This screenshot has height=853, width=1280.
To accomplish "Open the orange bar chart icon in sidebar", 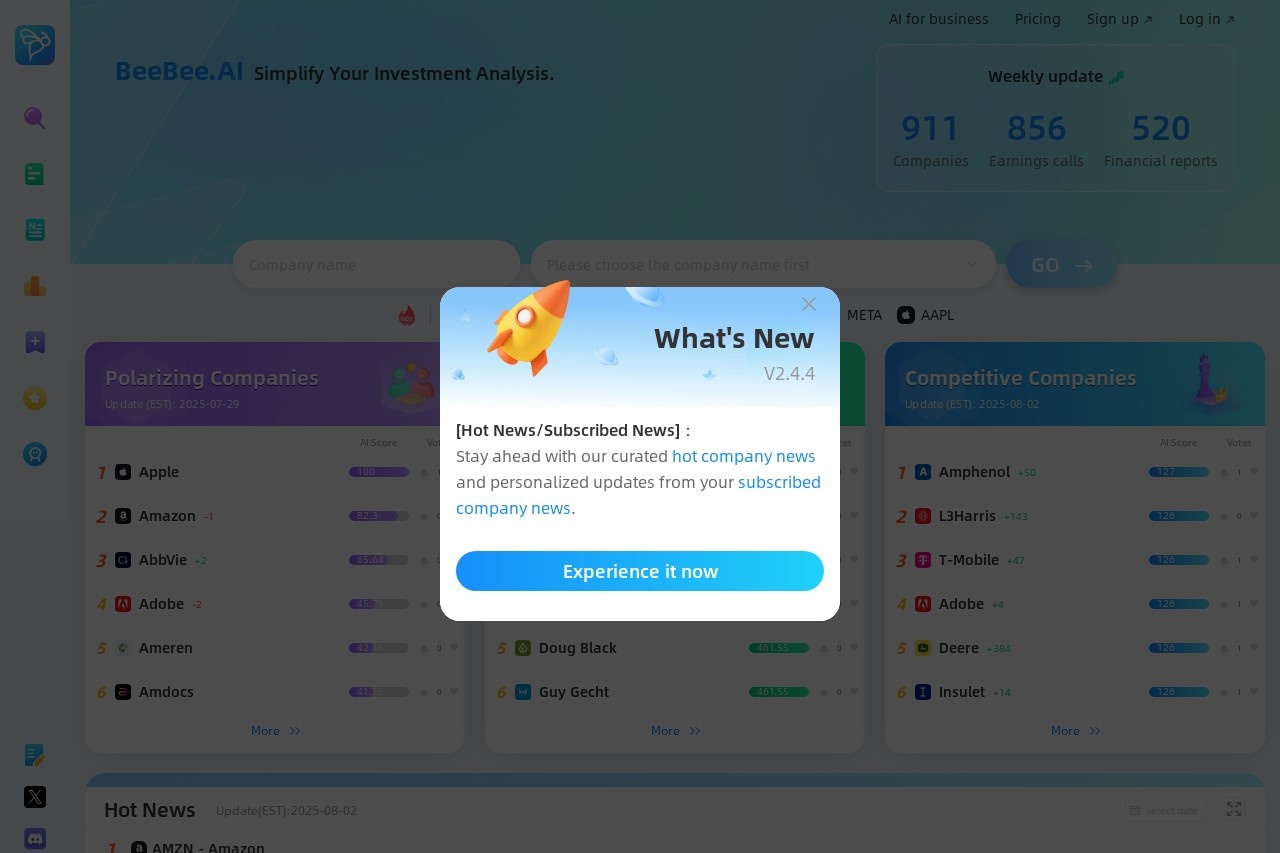I will (x=35, y=286).
